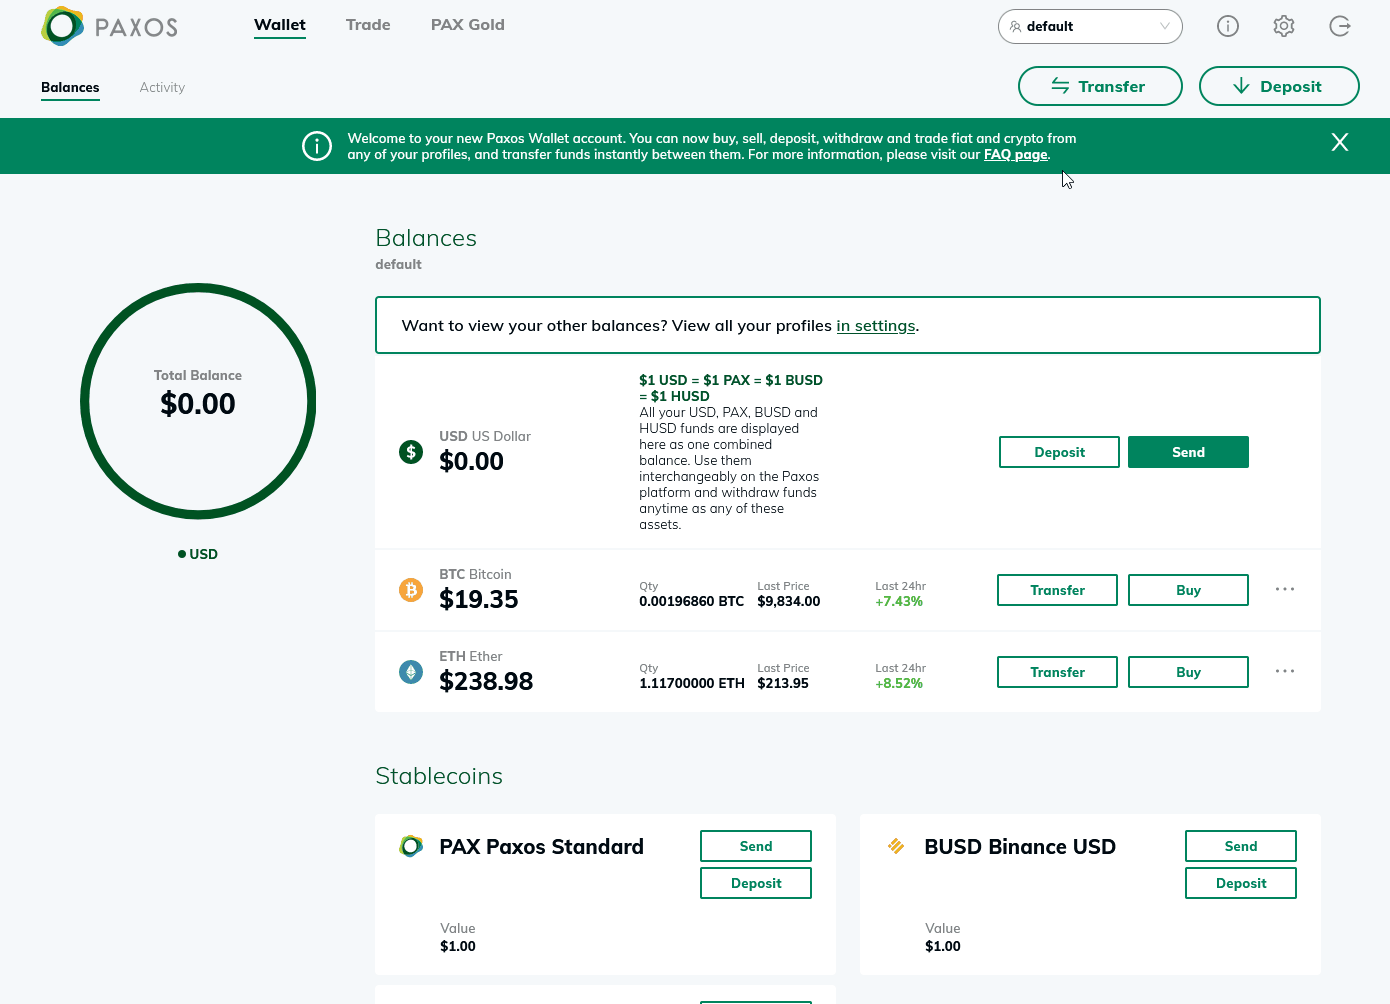Screen dimensions: 1390x1004
Task: Click the logout icon in top bar
Action: click(1339, 26)
